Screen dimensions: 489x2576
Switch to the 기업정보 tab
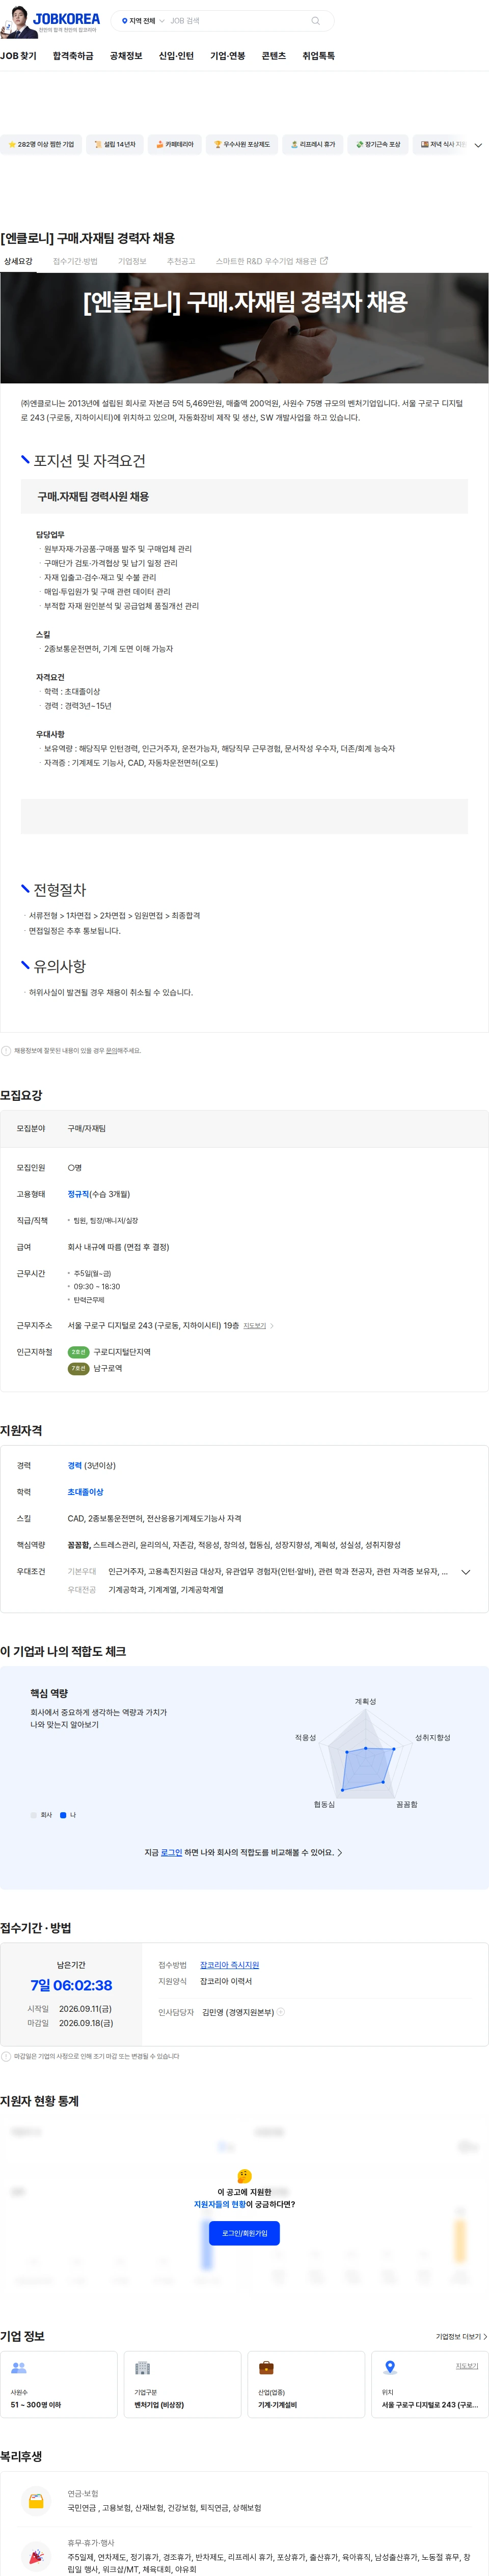click(x=132, y=261)
